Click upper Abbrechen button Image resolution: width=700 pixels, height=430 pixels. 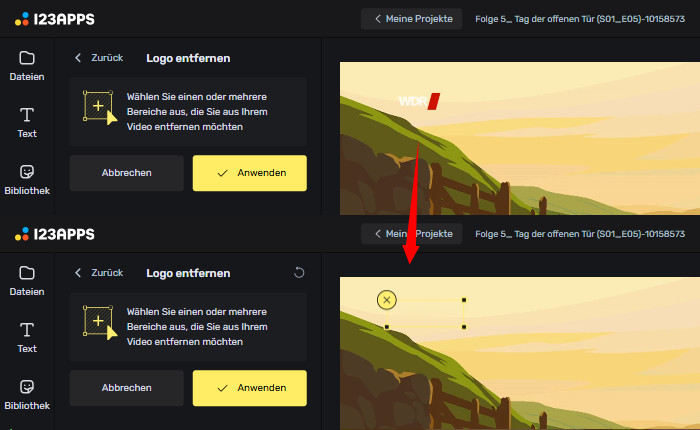coord(127,173)
